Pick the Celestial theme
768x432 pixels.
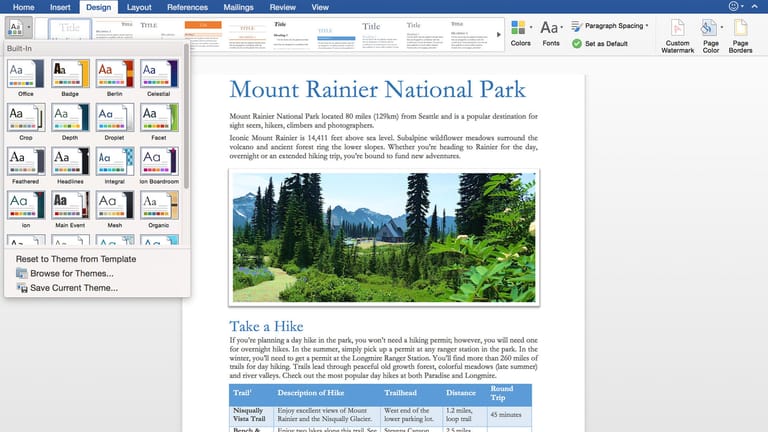click(x=159, y=77)
